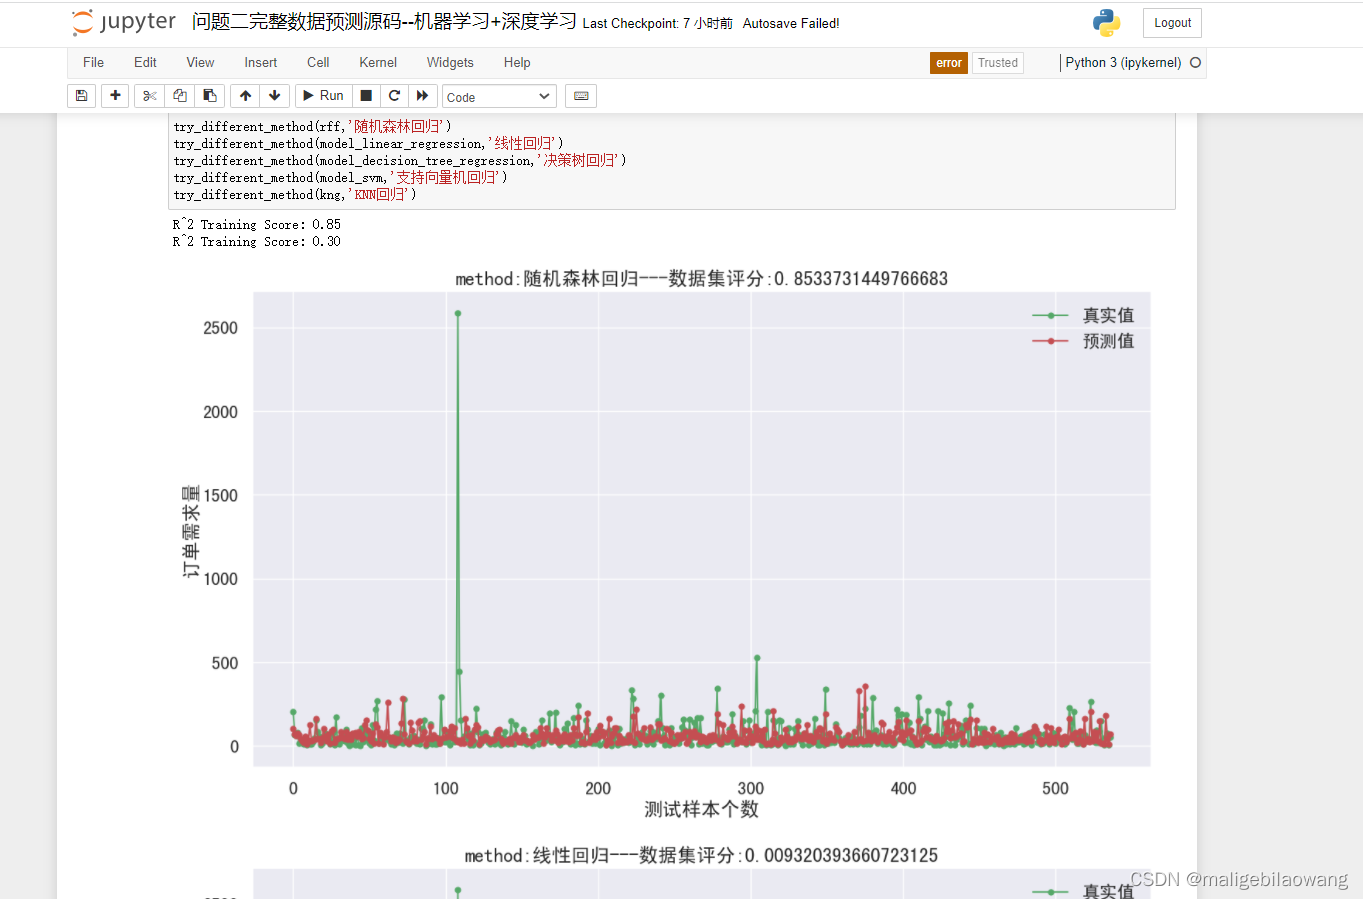Screen dimensions: 1363x899
Task: Click the green 真实值 legend entry
Action: 1083,315
